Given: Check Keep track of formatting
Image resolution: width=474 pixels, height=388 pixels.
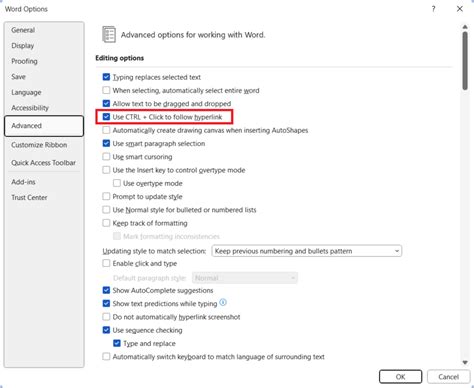Looking at the screenshot, I should [x=106, y=223].
